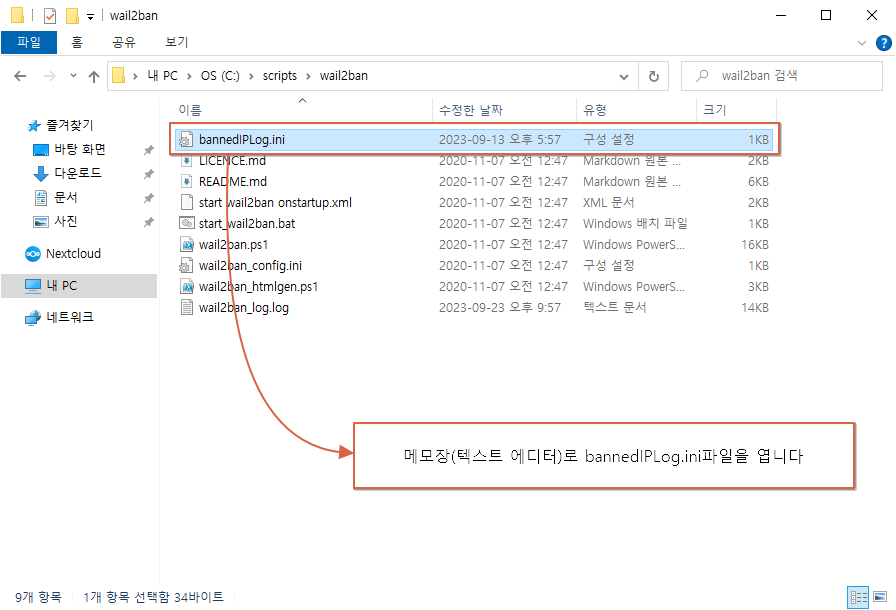The image size is (896, 610).
Task: Select 내 PC in the navigation pane
Action: (x=79, y=286)
